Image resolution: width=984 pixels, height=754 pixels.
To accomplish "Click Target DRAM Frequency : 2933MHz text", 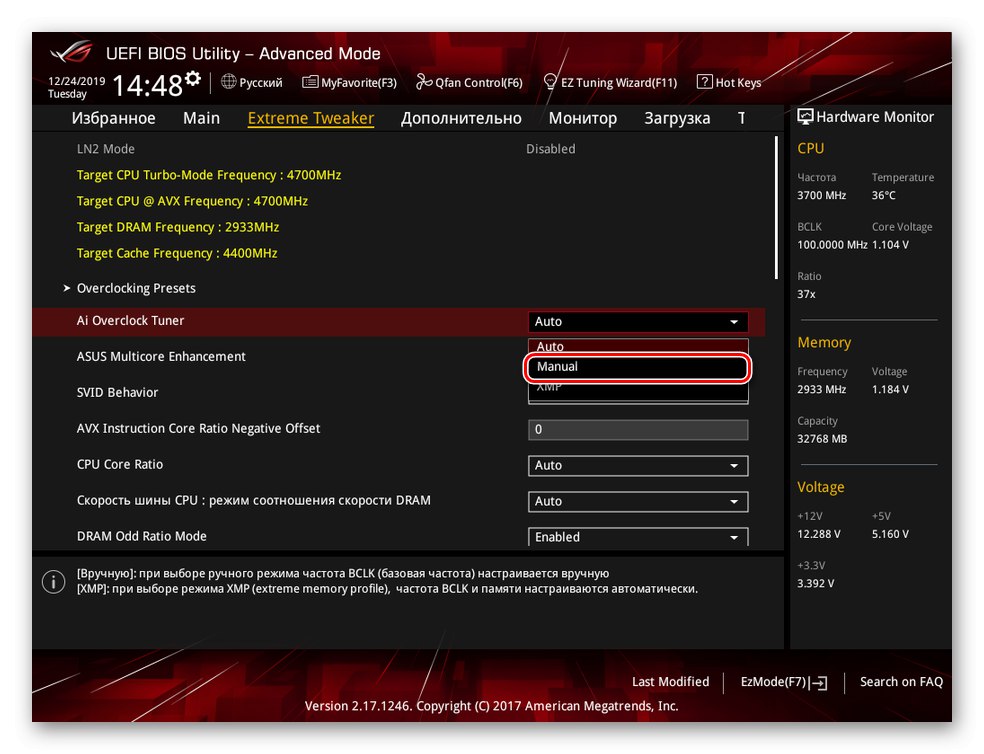I will tap(178, 227).
